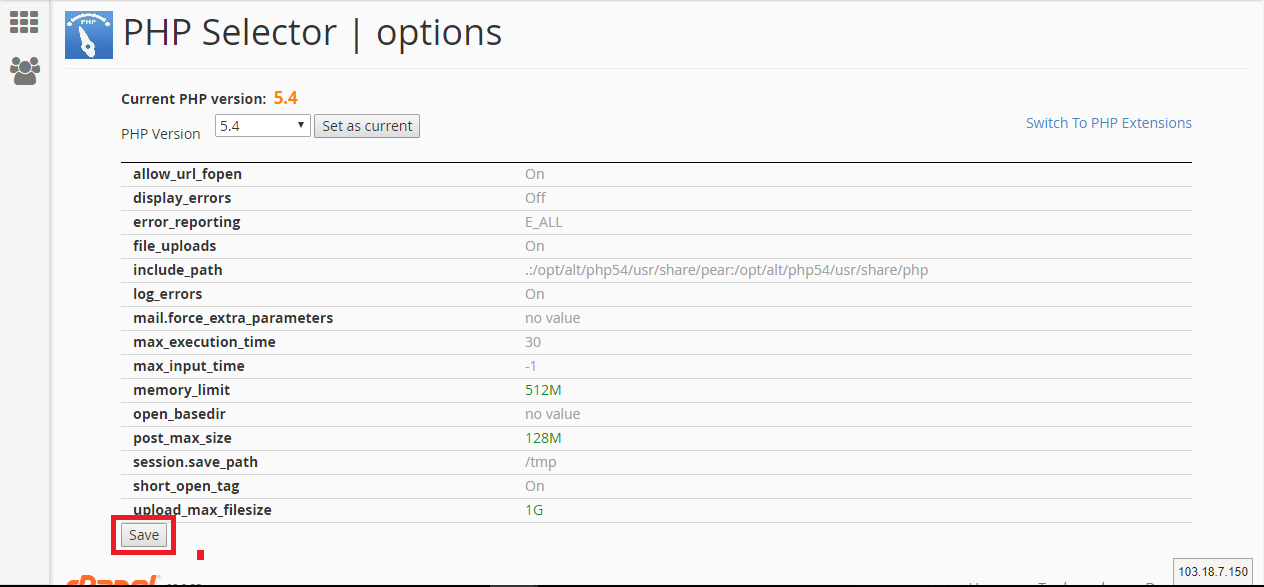This screenshot has width=1264, height=587.
Task: Open the Switch To PHP Extensions link
Action: click(1109, 123)
